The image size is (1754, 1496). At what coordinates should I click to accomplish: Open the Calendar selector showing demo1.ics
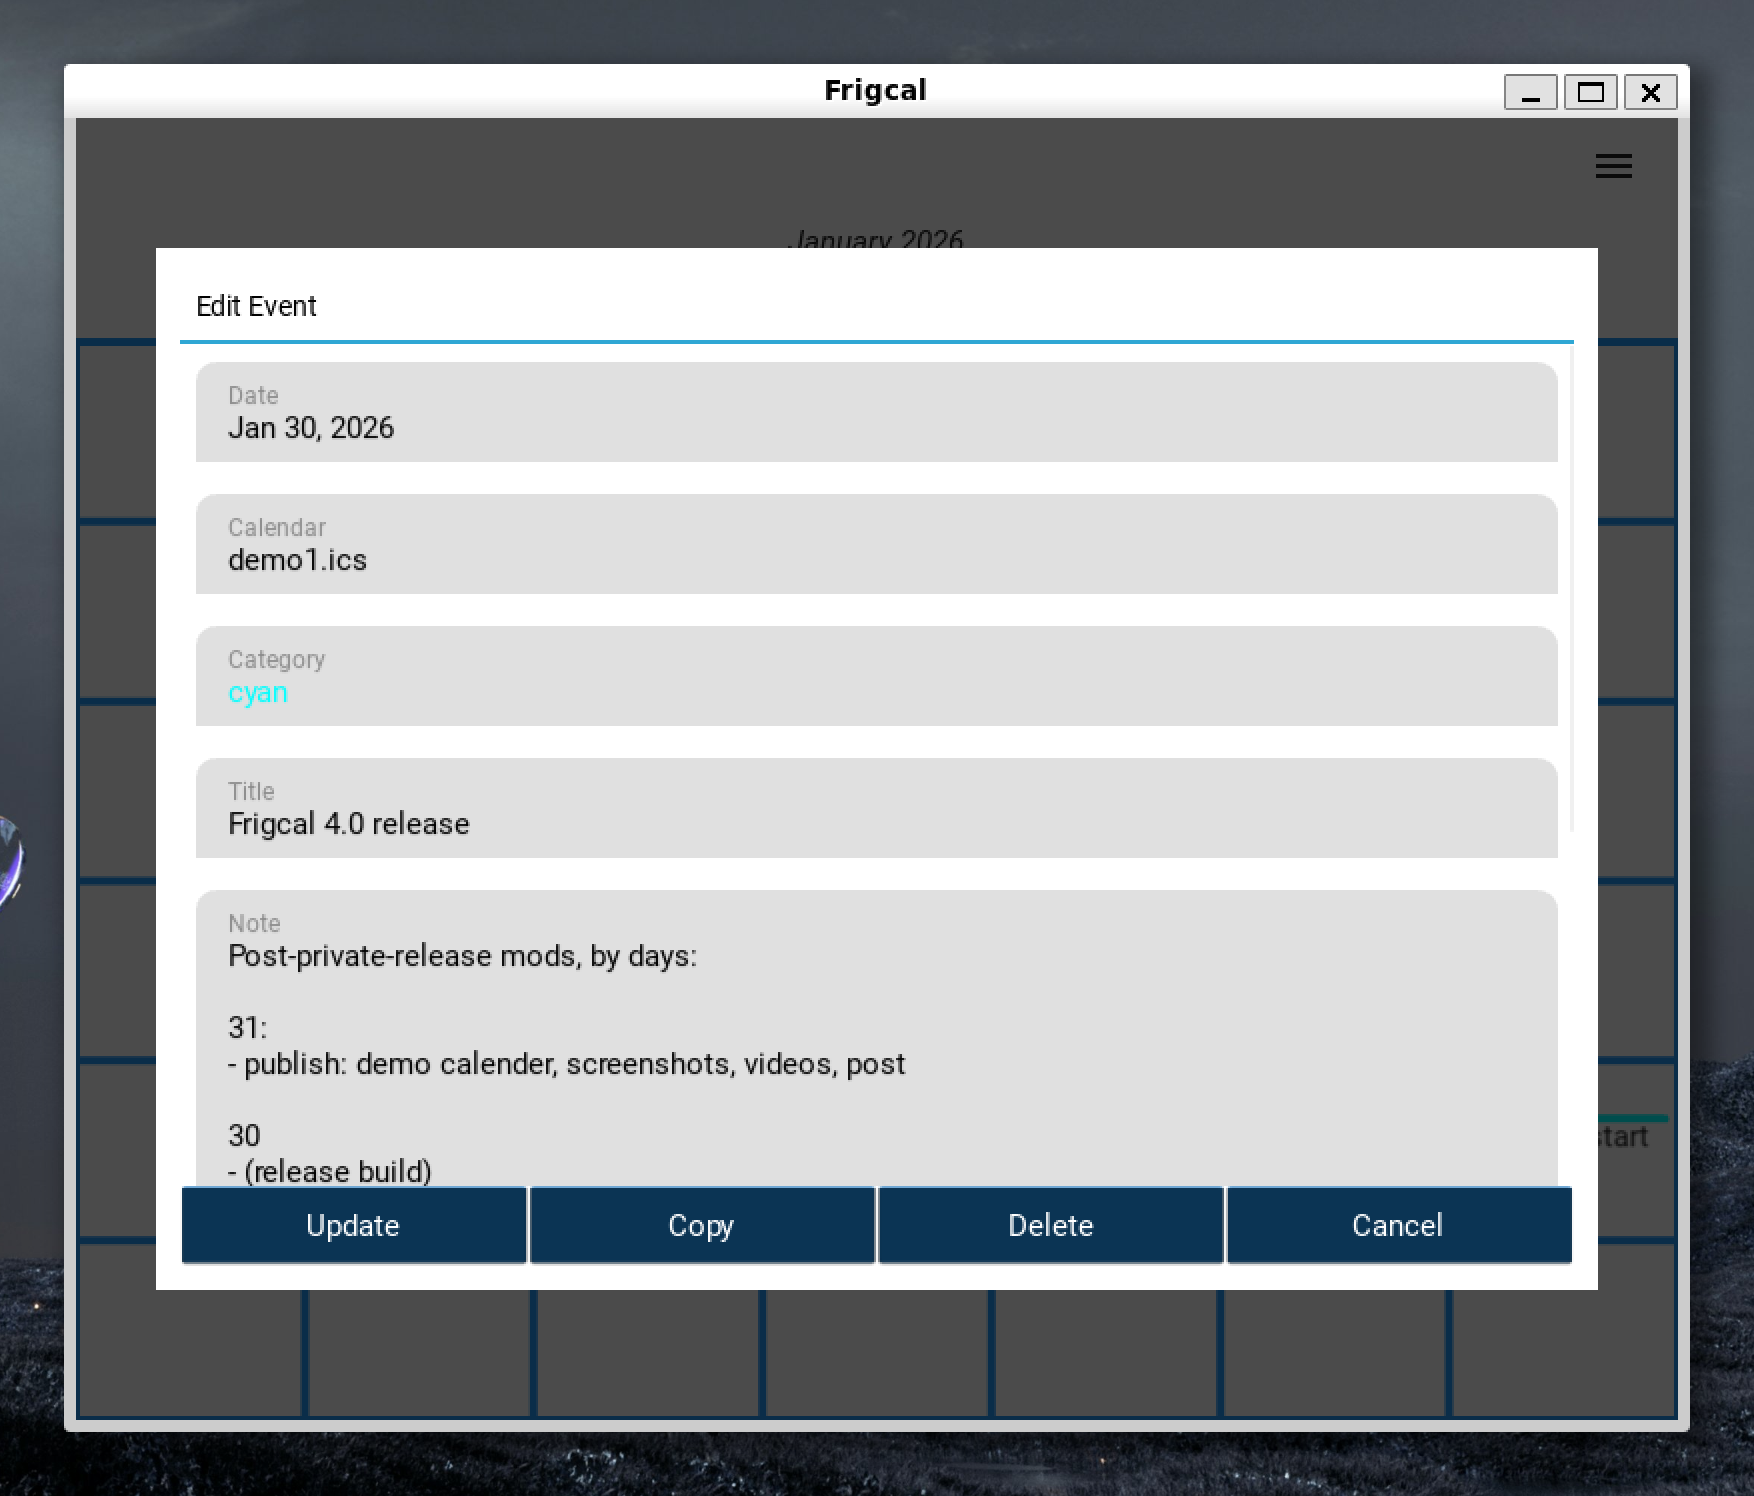[x=876, y=545]
